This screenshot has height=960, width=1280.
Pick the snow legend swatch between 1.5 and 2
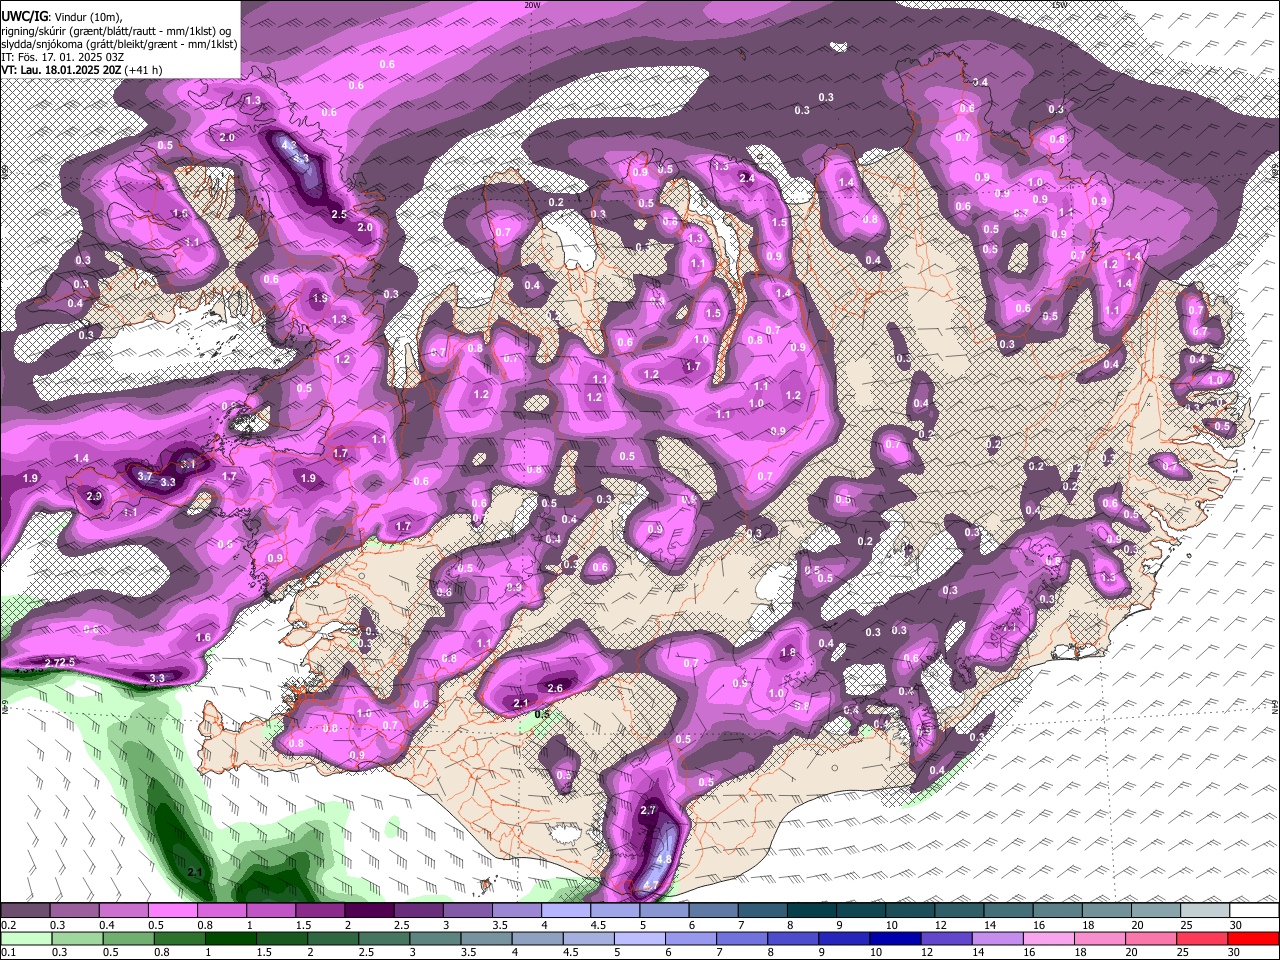click(320, 911)
